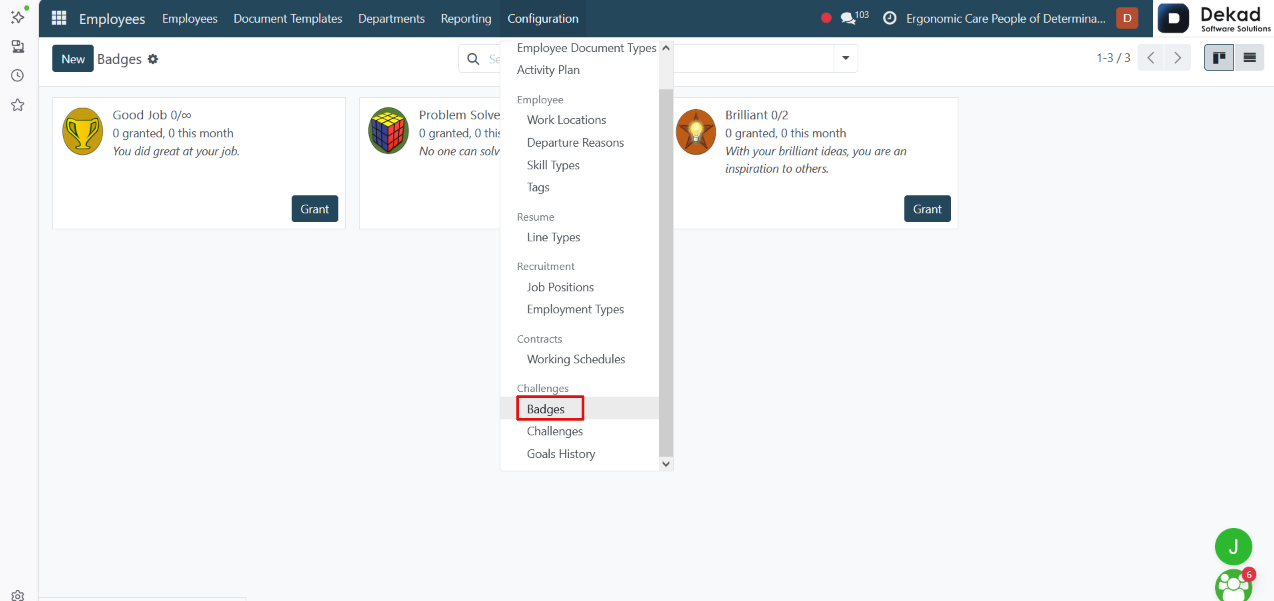Image resolution: width=1274 pixels, height=601 pixels.
Task: Open the apps grid home menu
Action: (x=59, y=18)
